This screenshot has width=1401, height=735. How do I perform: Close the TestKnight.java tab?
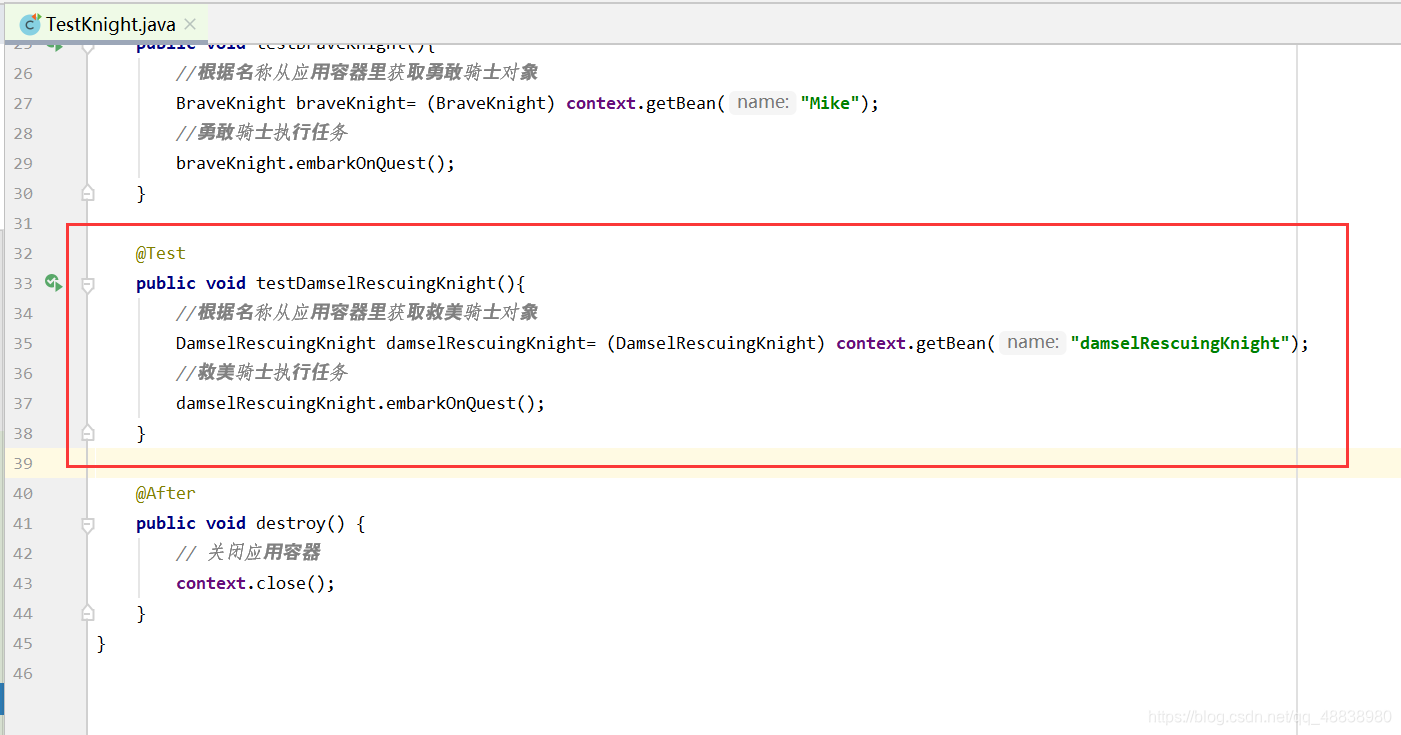point(190,24)
